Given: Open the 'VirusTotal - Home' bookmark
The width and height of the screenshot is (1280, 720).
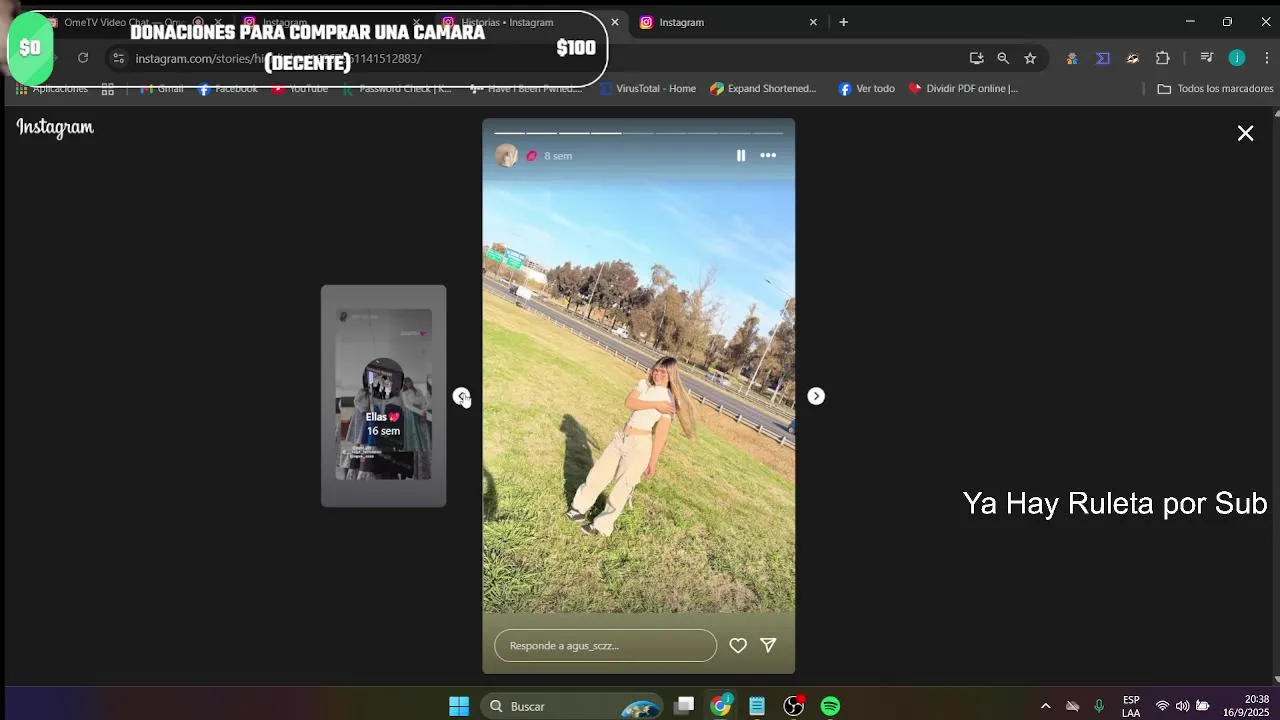Looking at the screenshot, I should point(647,88).
